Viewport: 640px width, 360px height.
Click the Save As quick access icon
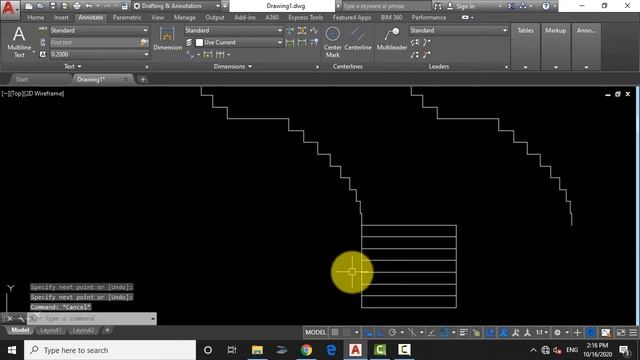[x=64, y=6]
